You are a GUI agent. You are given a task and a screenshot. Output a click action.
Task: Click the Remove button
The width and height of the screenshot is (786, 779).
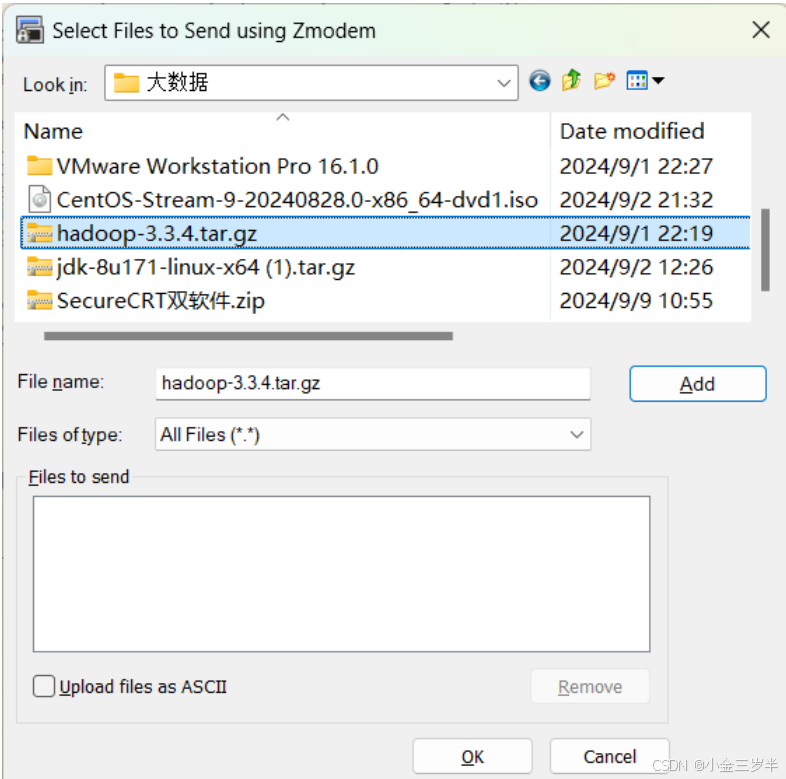pos(590,686)
